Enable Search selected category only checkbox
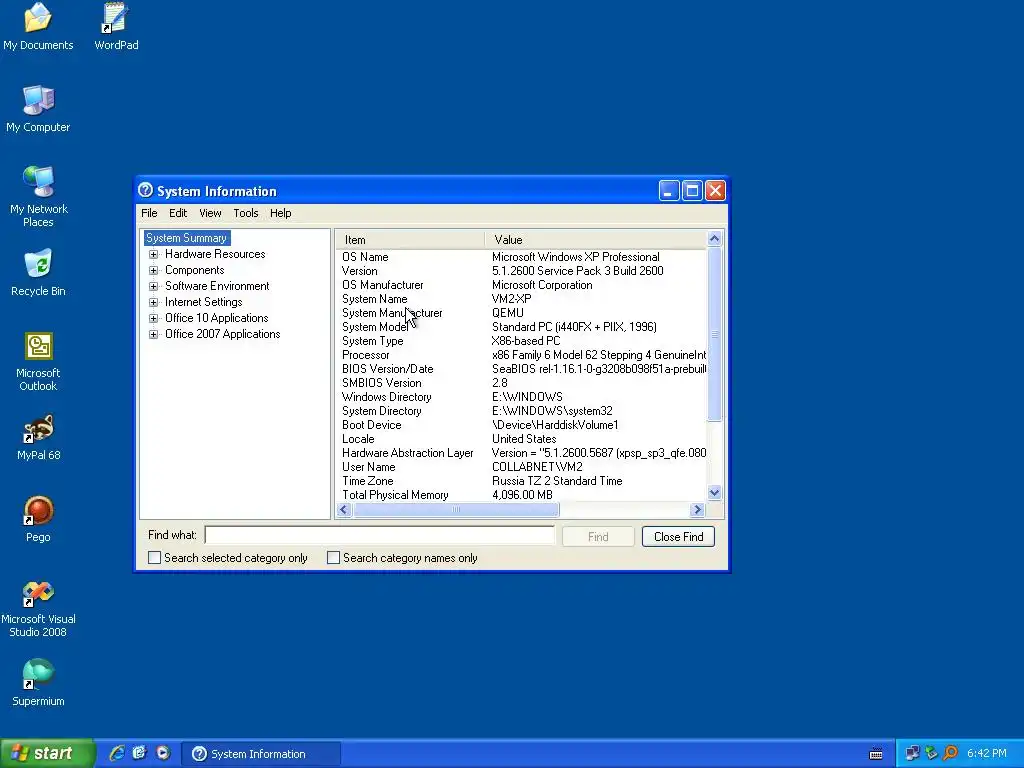The width and height of the screenshot is (1024, 768). coord(154,558)
